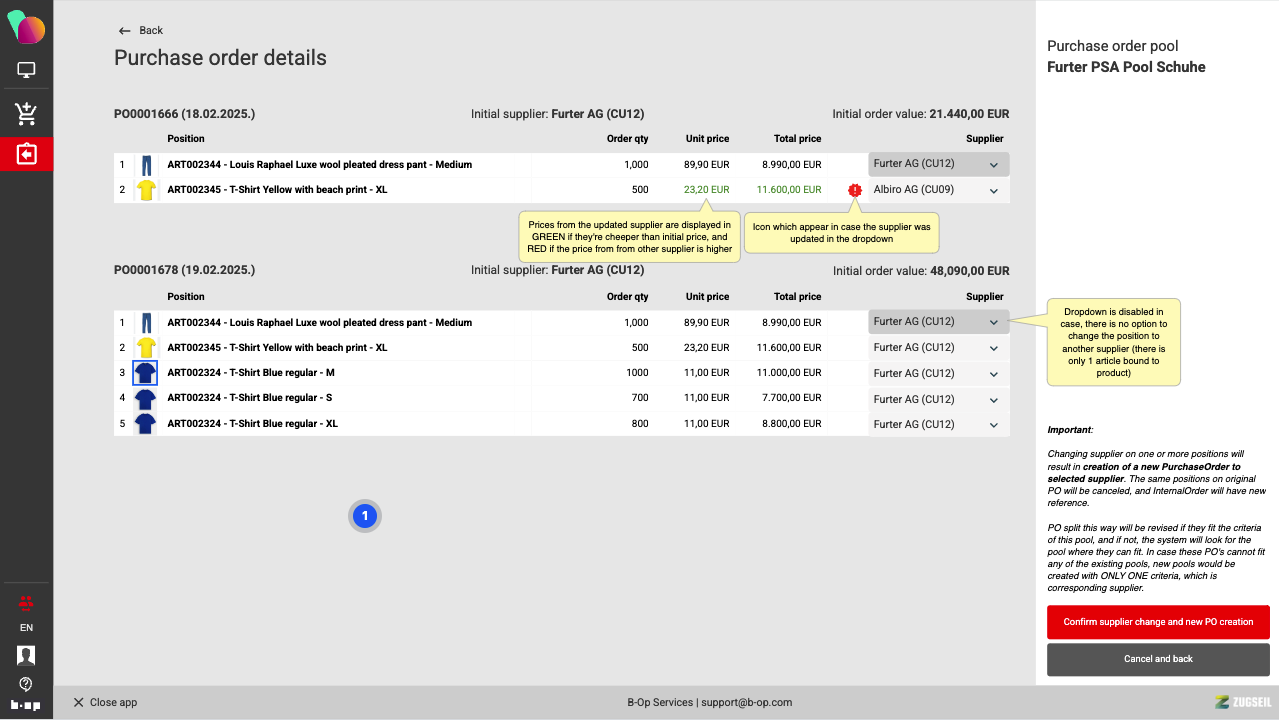The image size is (1279, 720).
Task: Open supplier dropdown for T-Shirt Blue regular - XL
Action: [x=938, y=424]
